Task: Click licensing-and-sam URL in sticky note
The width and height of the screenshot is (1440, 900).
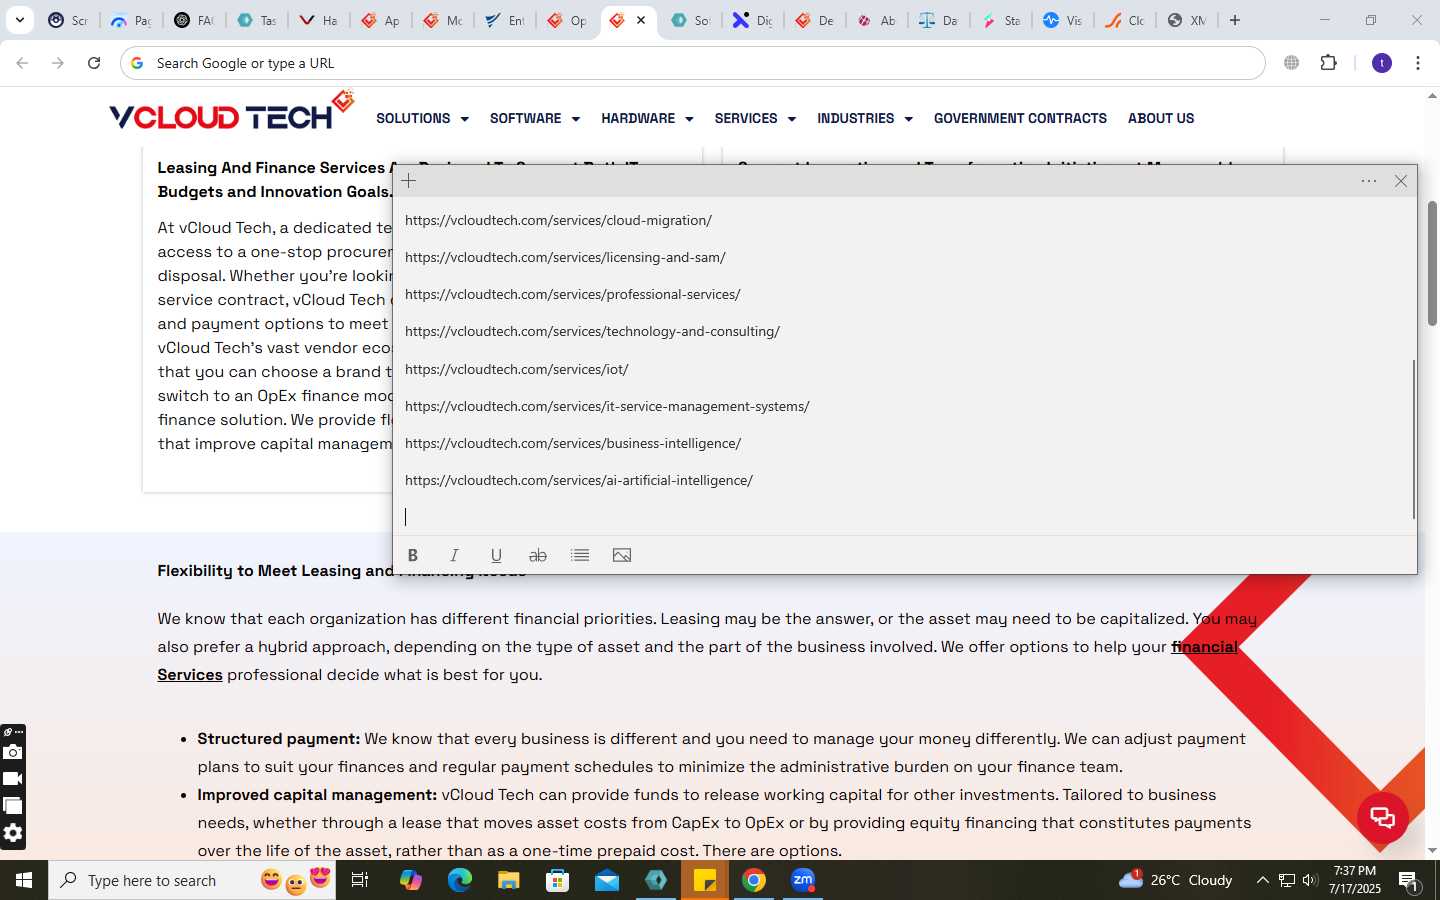Action: tap(565, 257)
